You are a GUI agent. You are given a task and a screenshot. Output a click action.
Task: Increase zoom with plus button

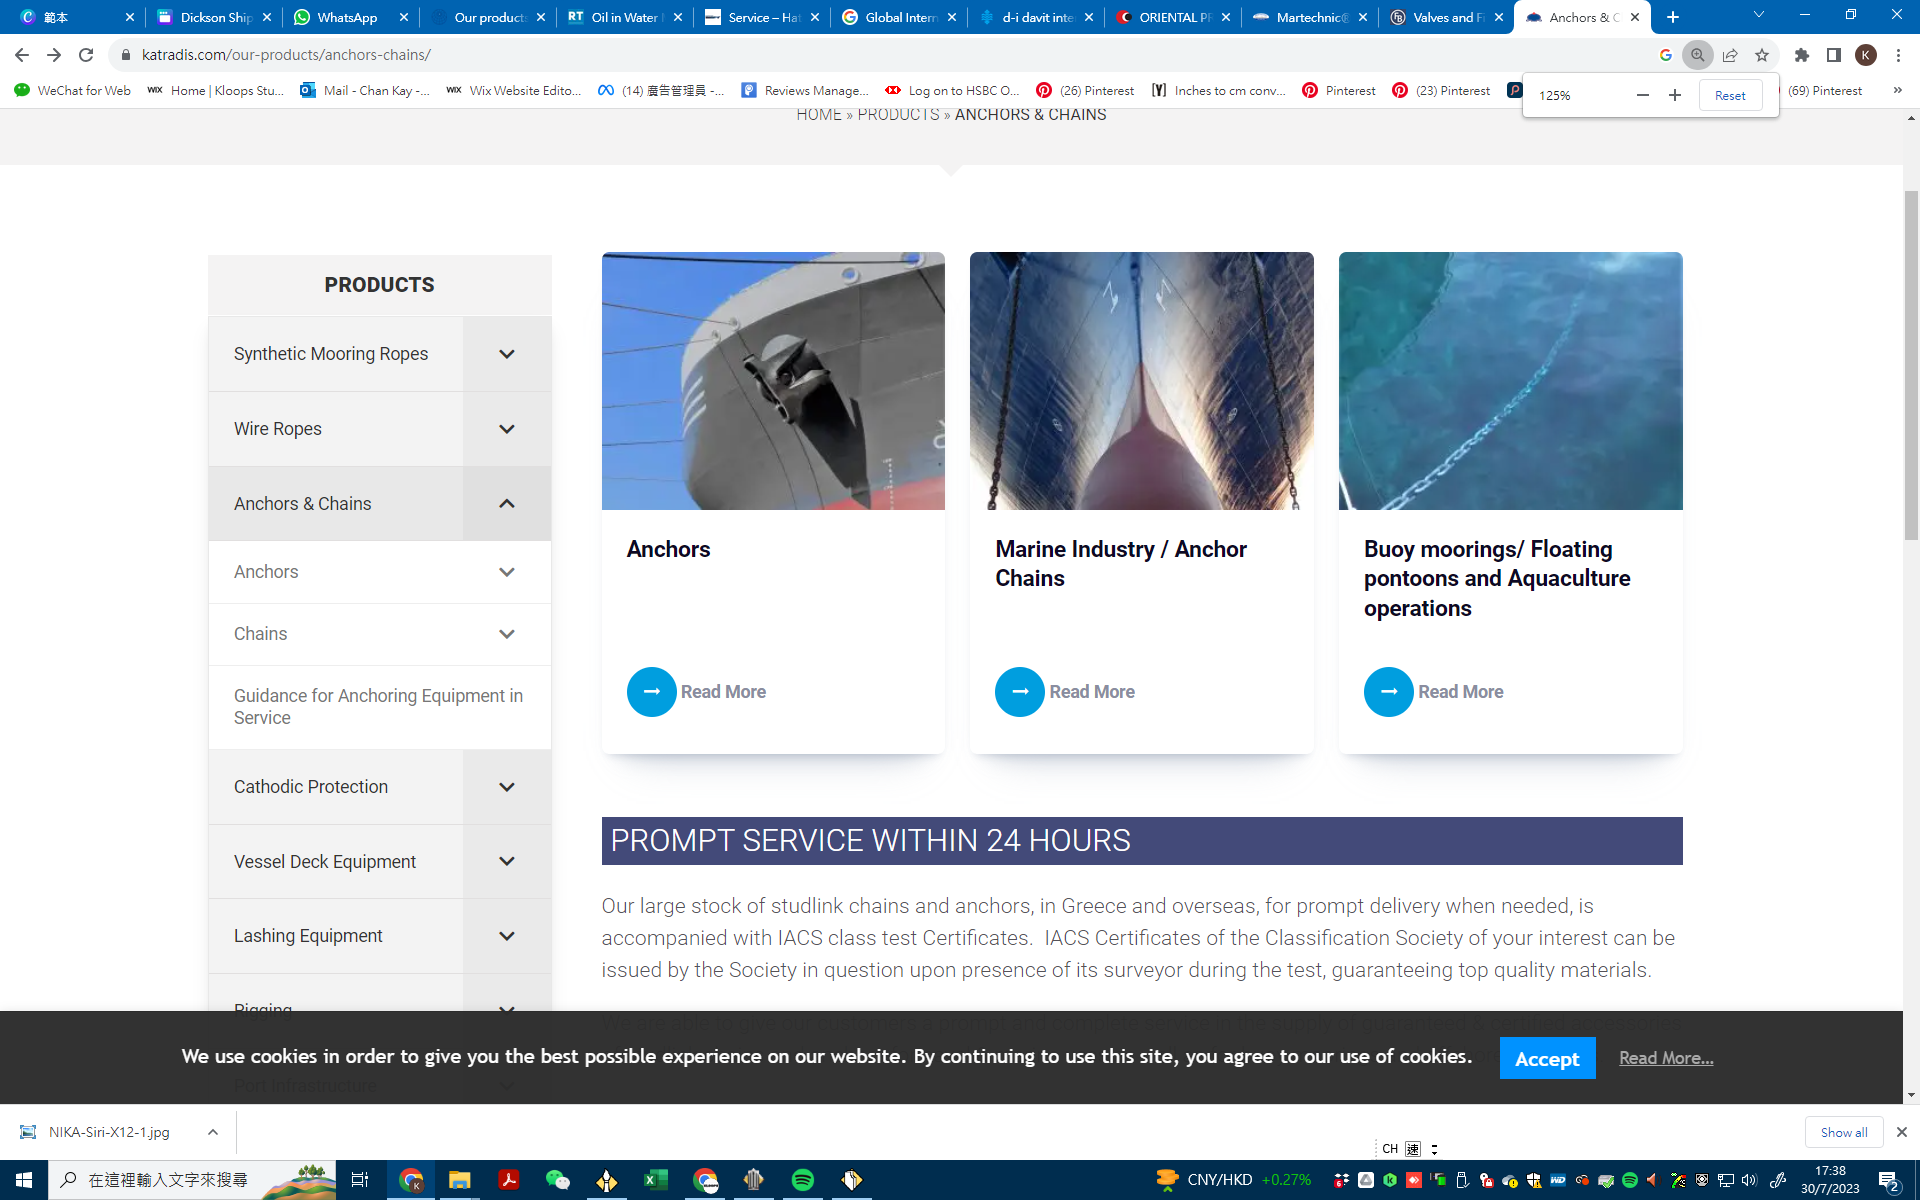tap(1675, 95)
